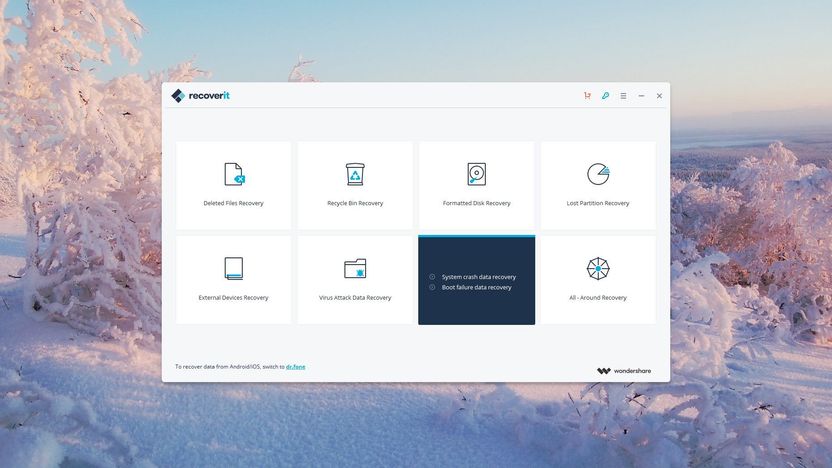This screenshot has height=468, width=832.
Task: Open Virus Attack Data Recovery icon
Action: (x=355, y=268)
